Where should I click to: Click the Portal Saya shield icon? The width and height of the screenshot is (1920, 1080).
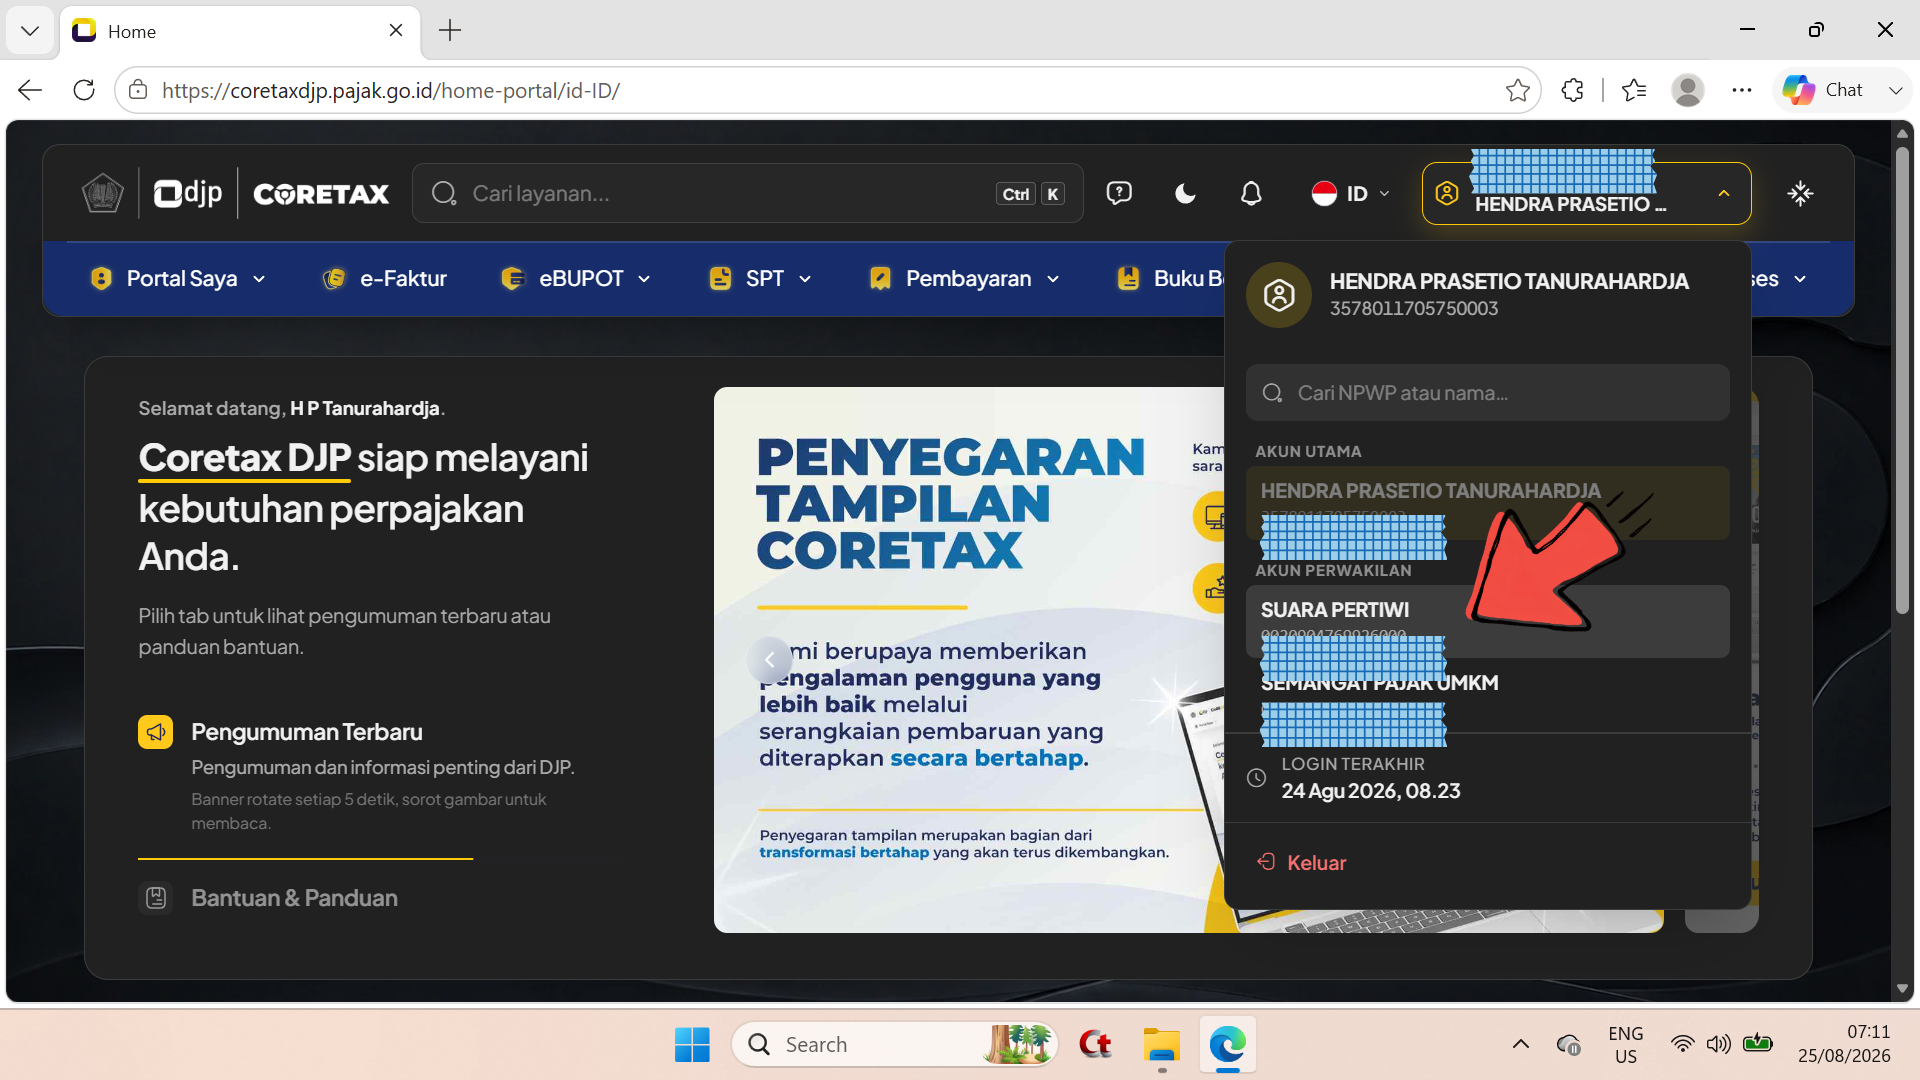101,279
